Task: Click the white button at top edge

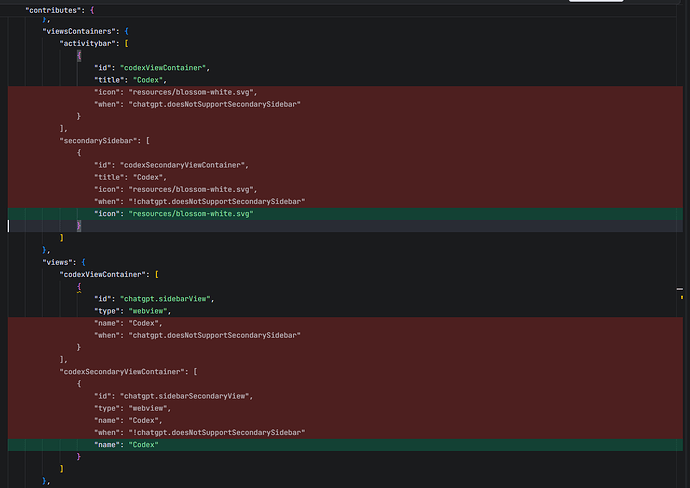Action: (596, 1)
